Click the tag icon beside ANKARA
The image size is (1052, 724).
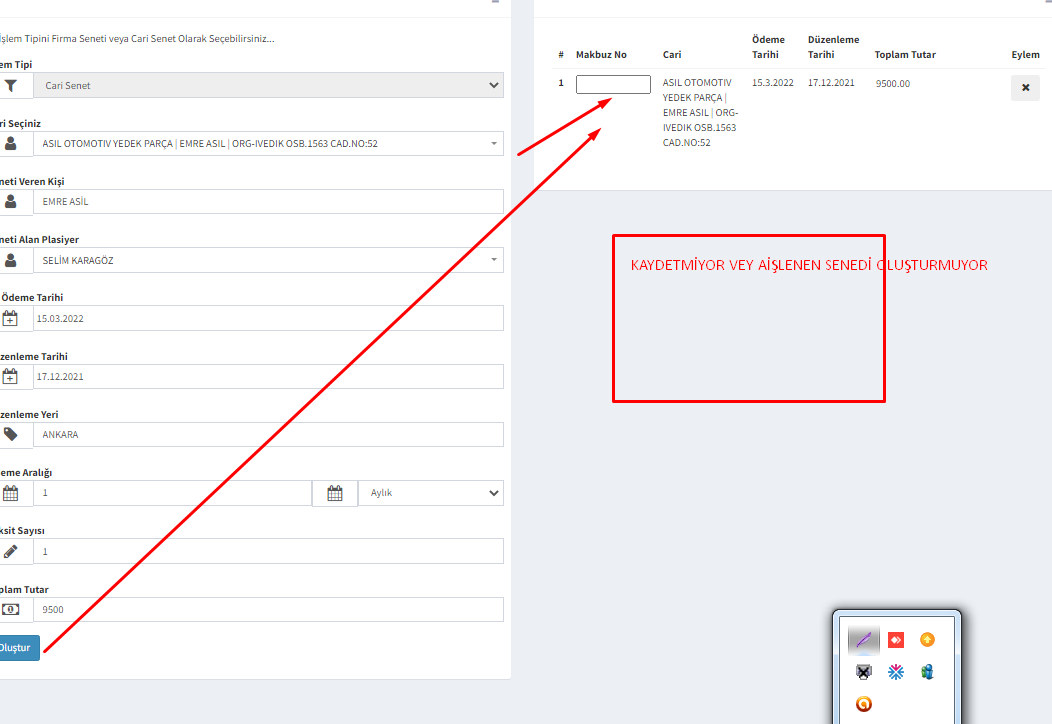(x=11, y=435)
